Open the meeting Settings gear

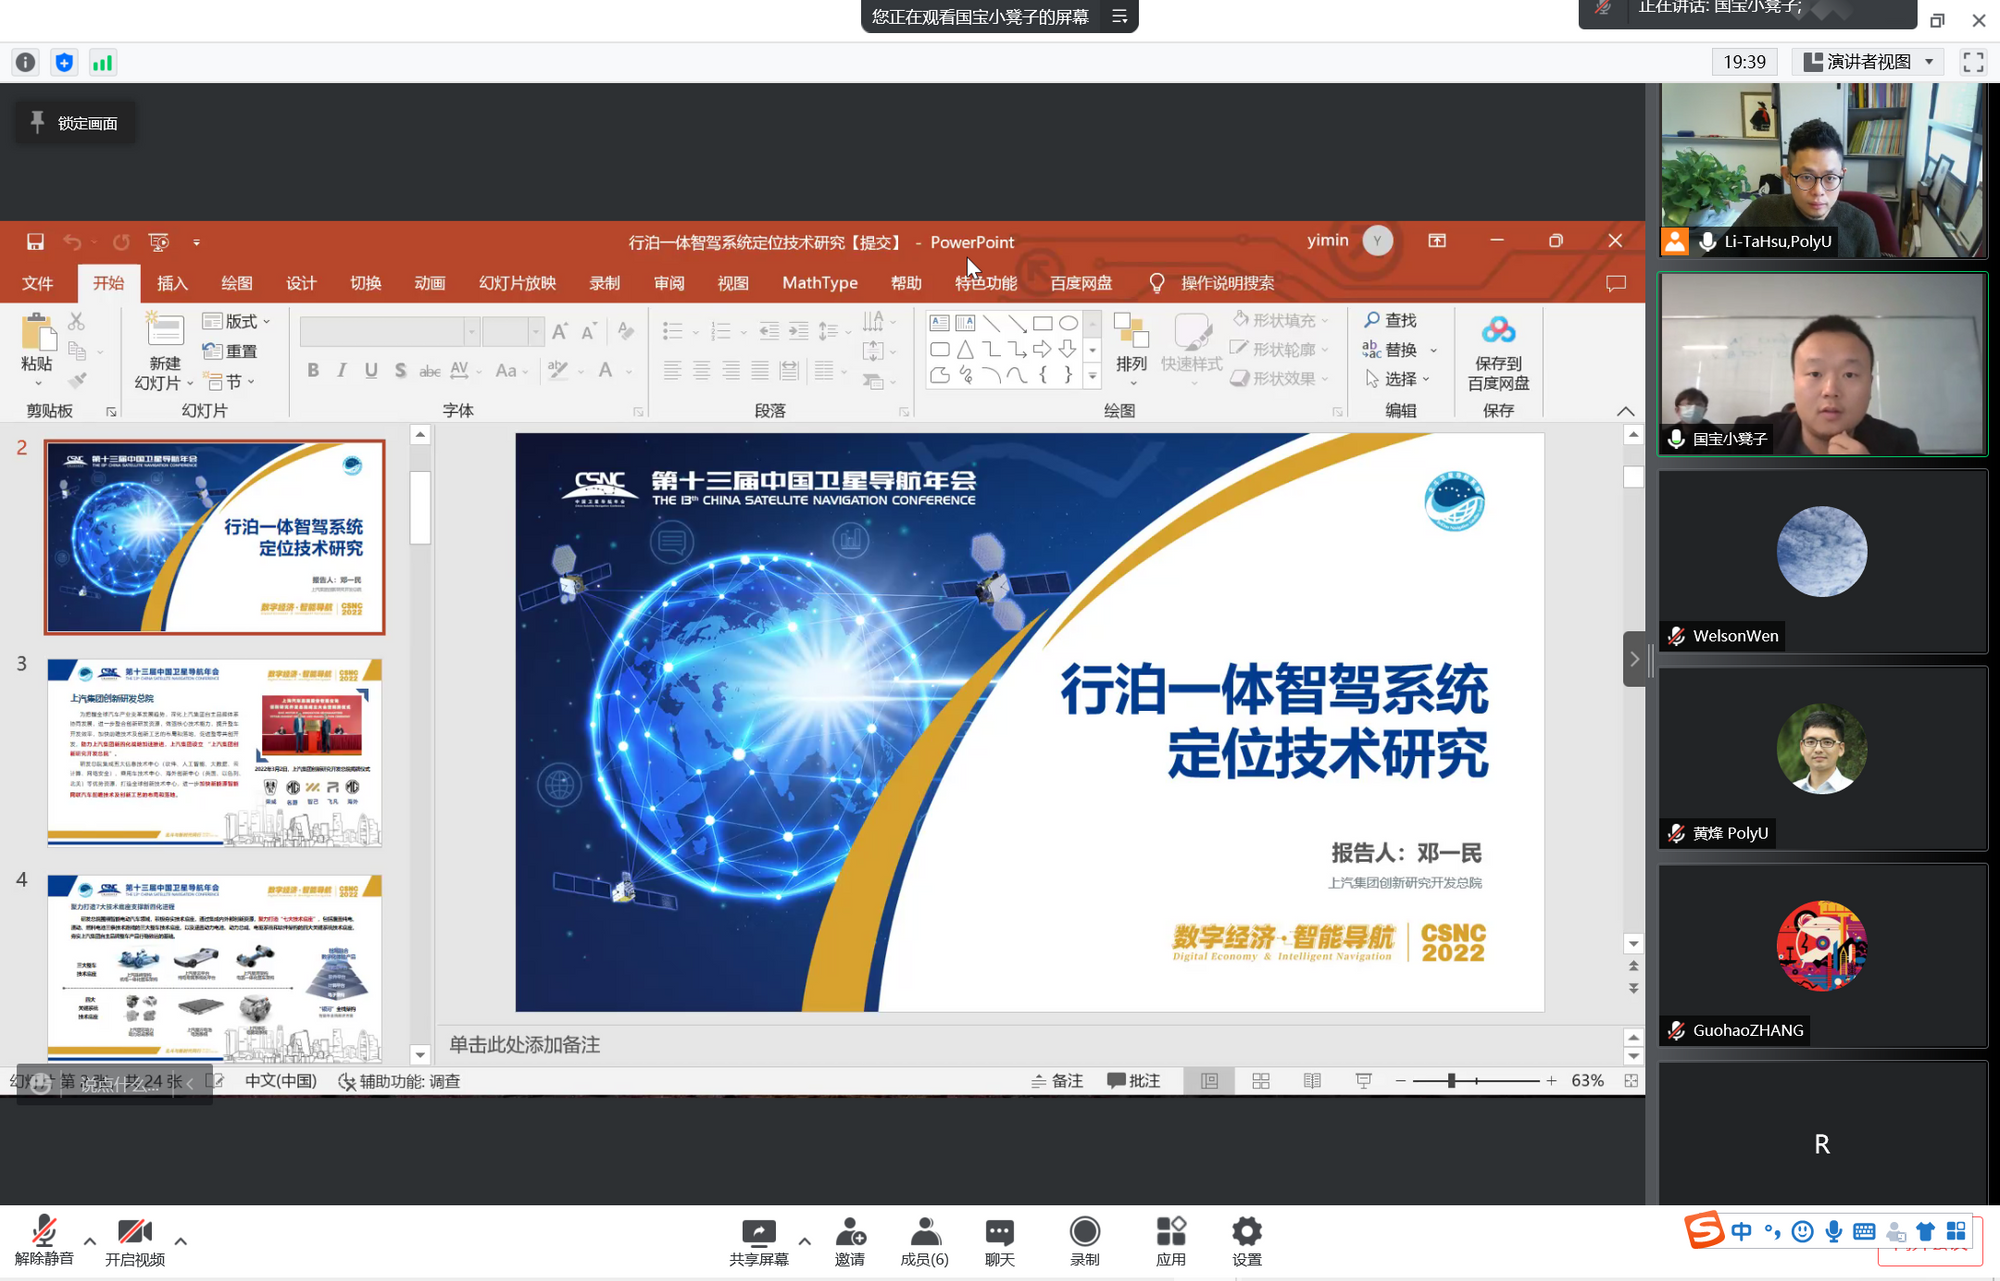coord(1246,1232)
